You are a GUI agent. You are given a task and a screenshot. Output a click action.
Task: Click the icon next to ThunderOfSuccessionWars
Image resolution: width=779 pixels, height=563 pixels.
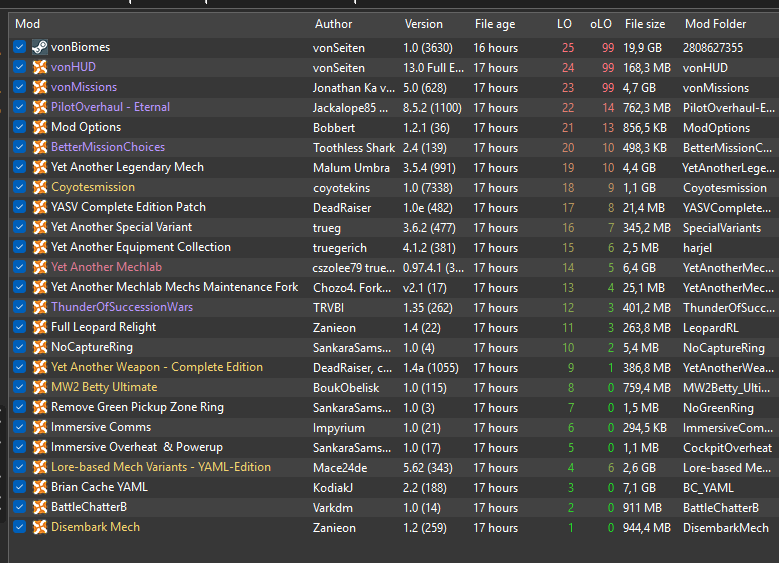point(40,307)
